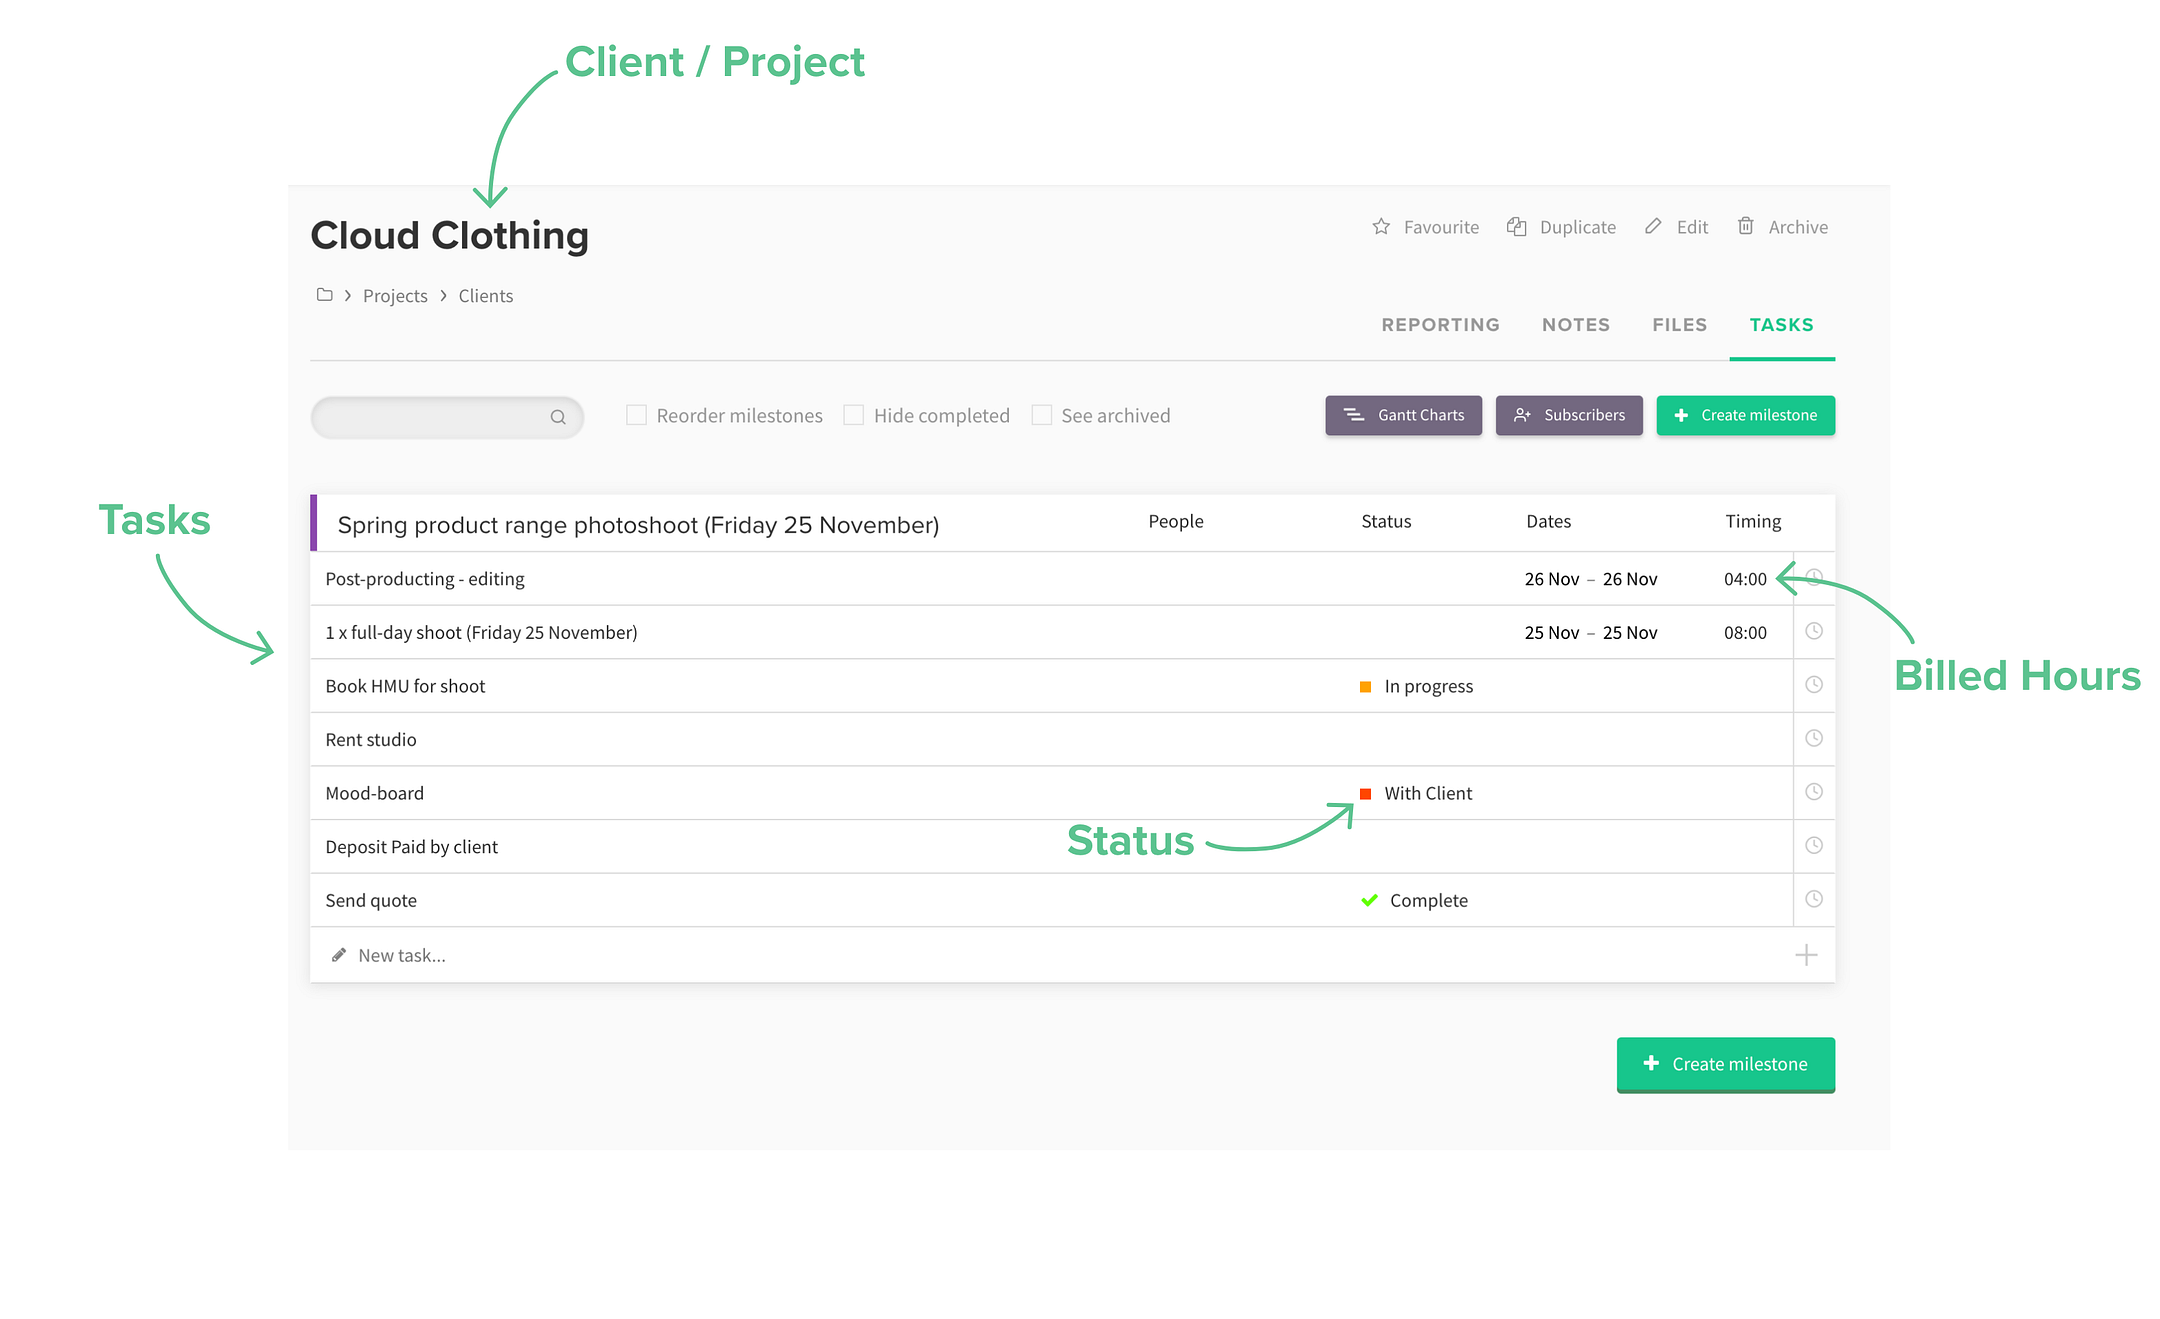Click the Archive trash icon

coord(1745,227)
